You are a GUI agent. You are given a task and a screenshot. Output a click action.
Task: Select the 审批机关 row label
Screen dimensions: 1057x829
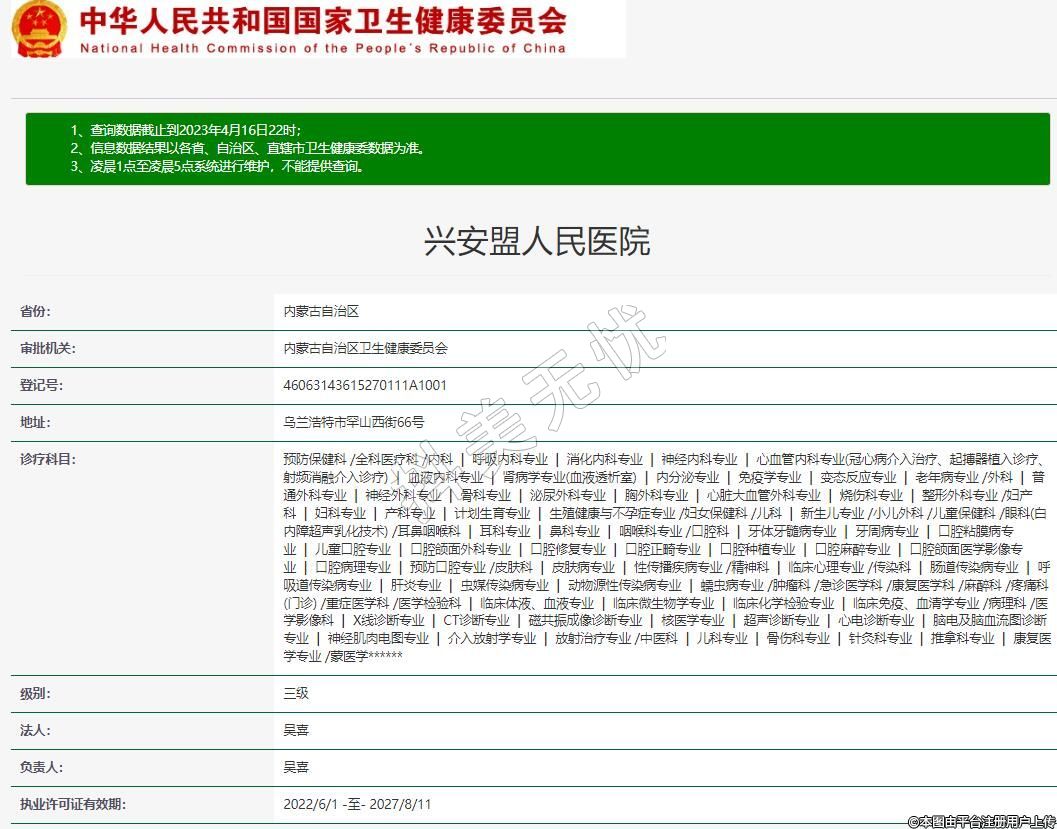click(x=48, y=349)
